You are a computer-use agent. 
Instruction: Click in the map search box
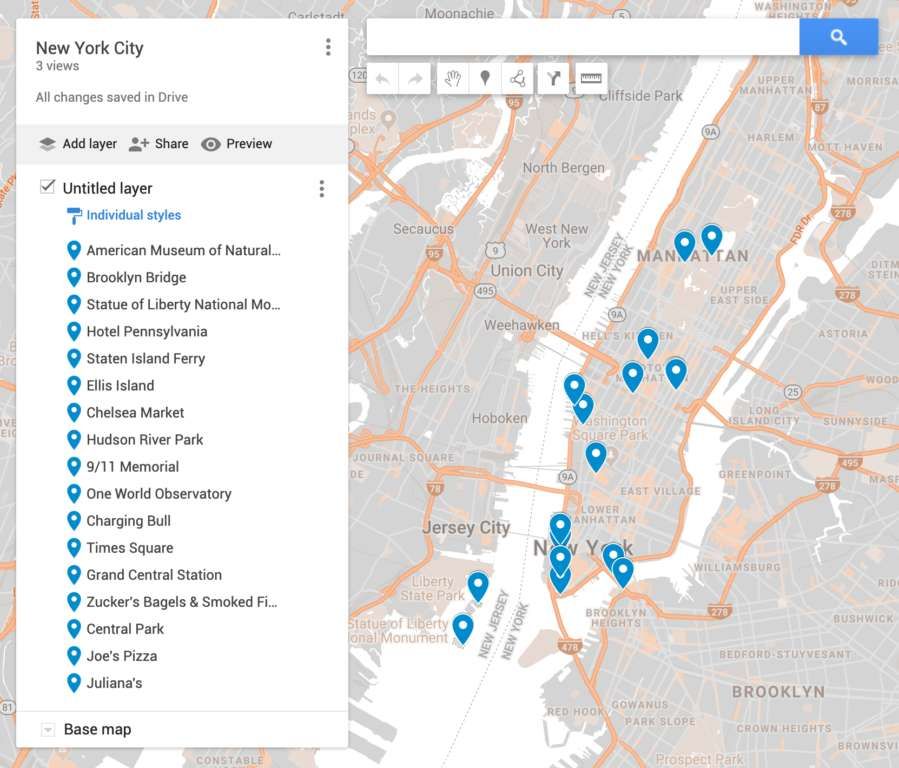[583, 37]
